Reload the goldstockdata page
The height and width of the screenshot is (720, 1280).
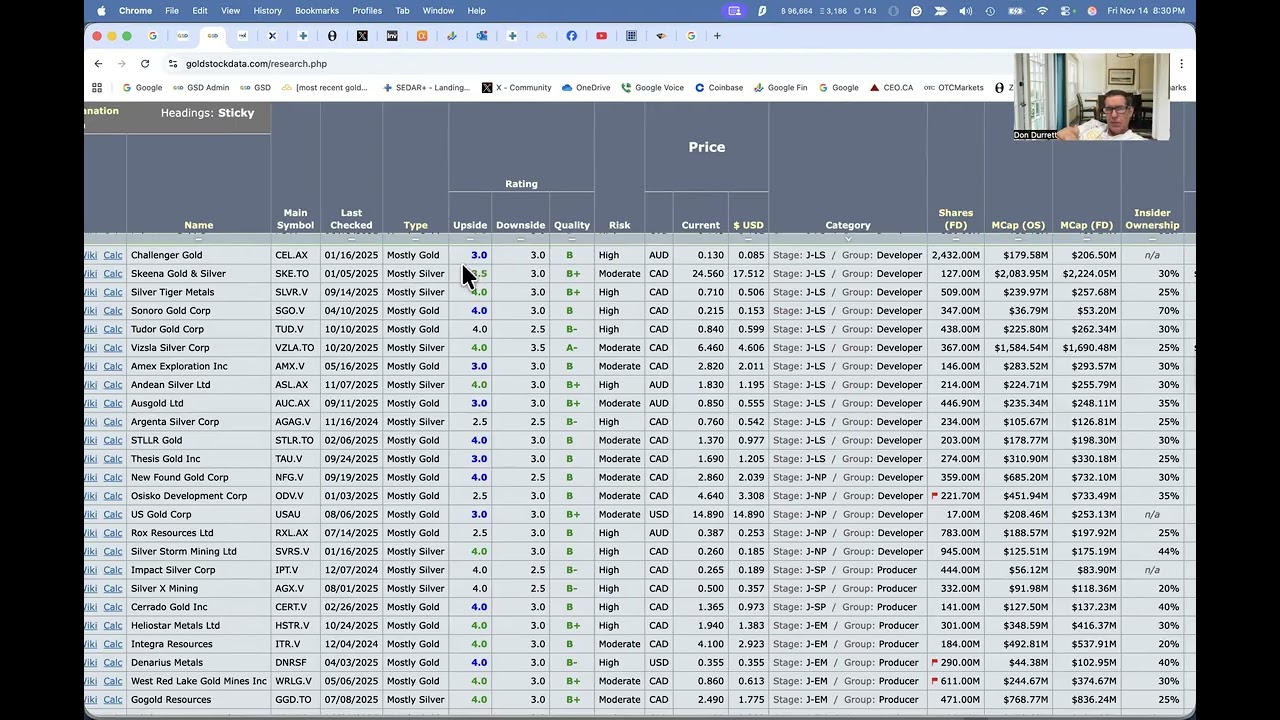145,63
